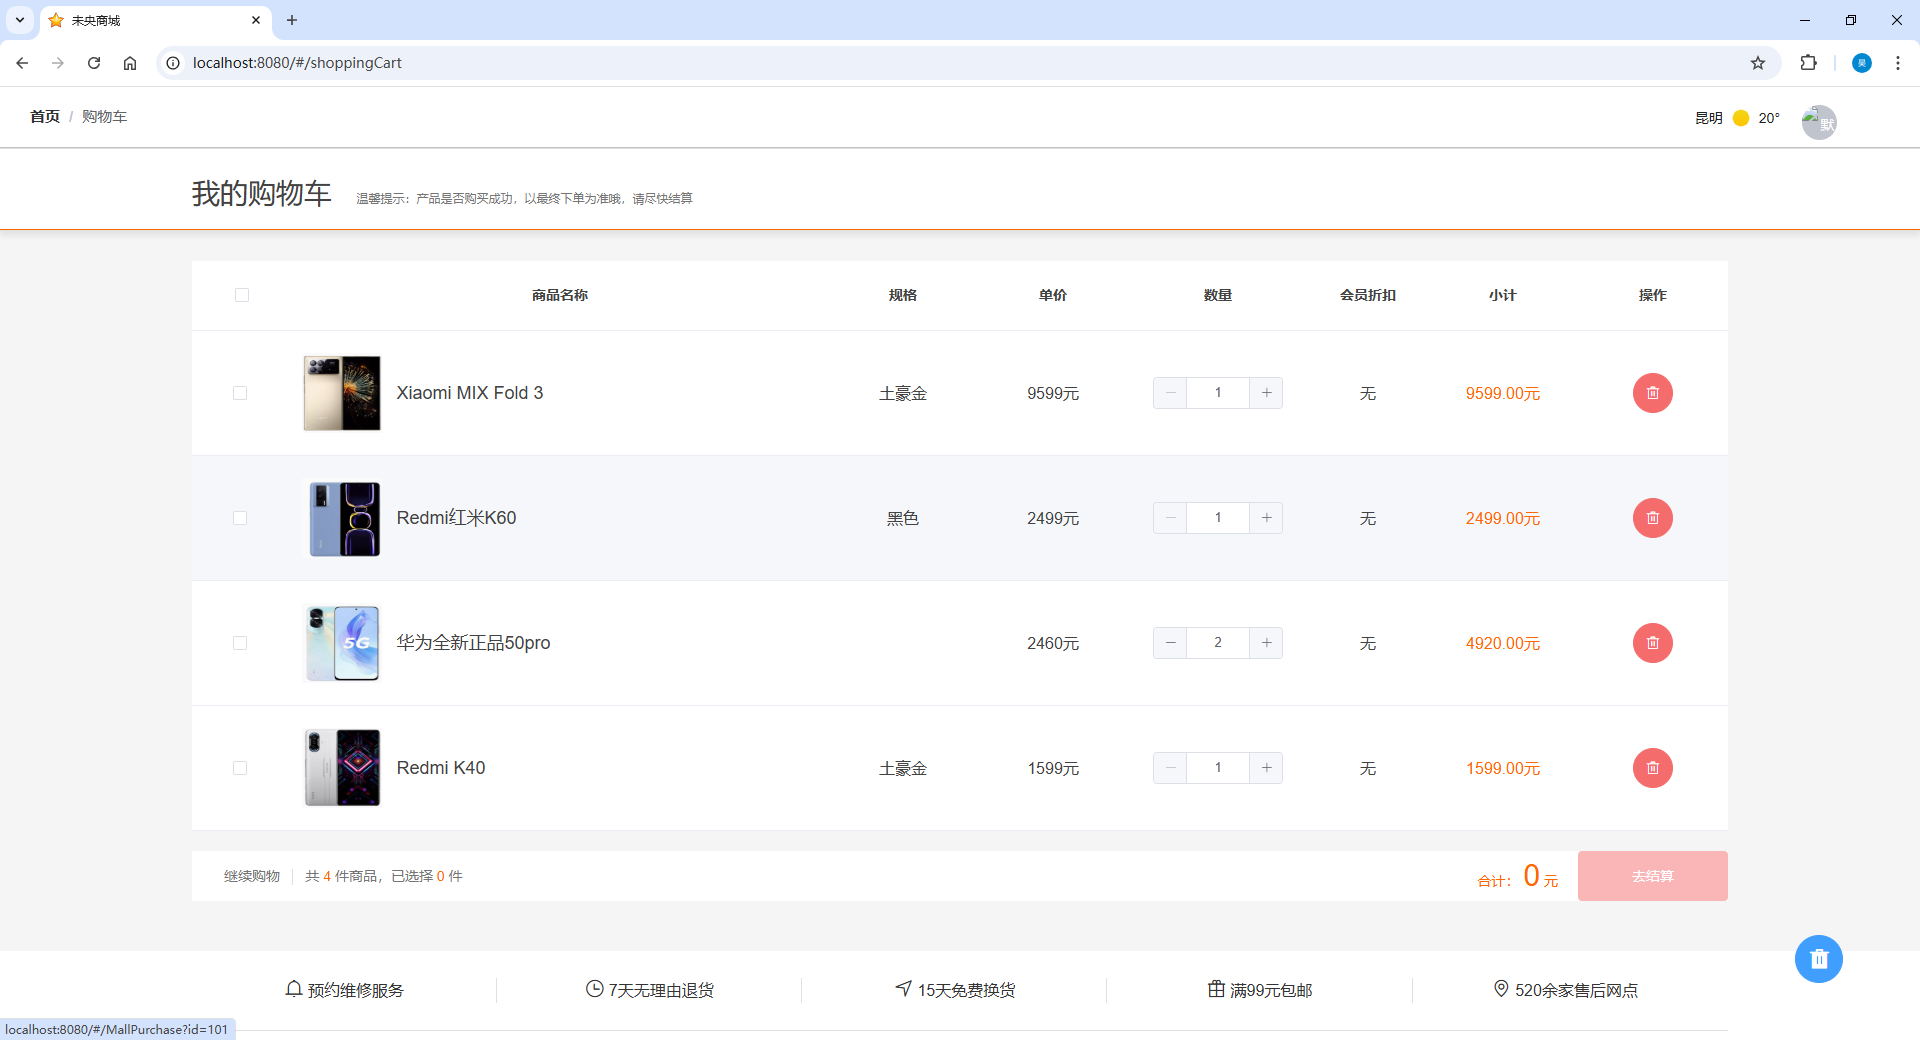Click the 4920.00元 subtotal
This screenshot has width=1920, height=1040.
tap(1502, 644)
